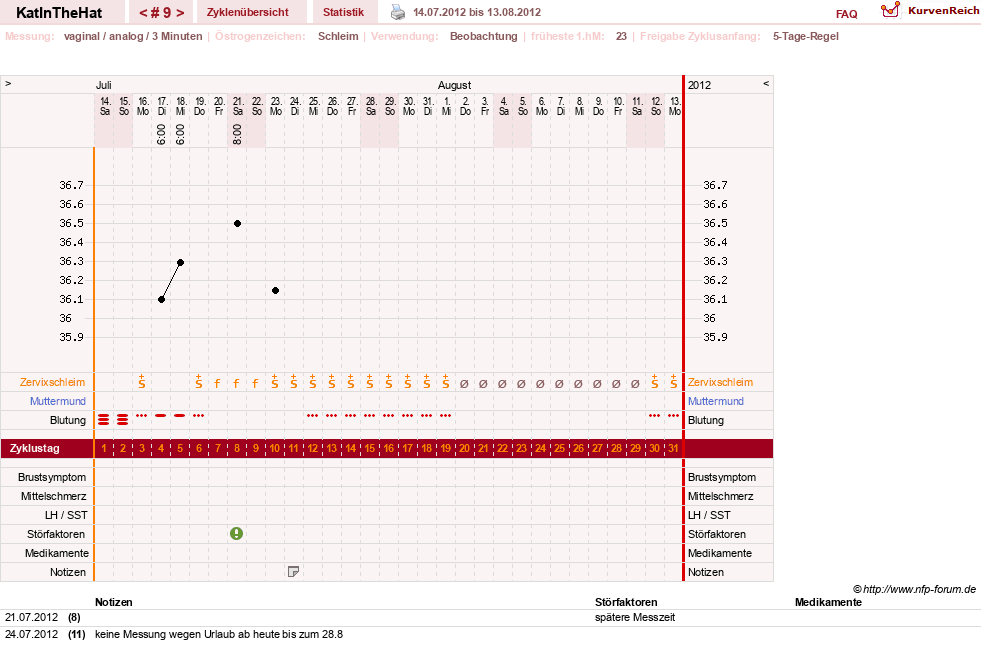Open the nfp-forum.de link
This screenshot has height=661, width=981.
[915, 589]
